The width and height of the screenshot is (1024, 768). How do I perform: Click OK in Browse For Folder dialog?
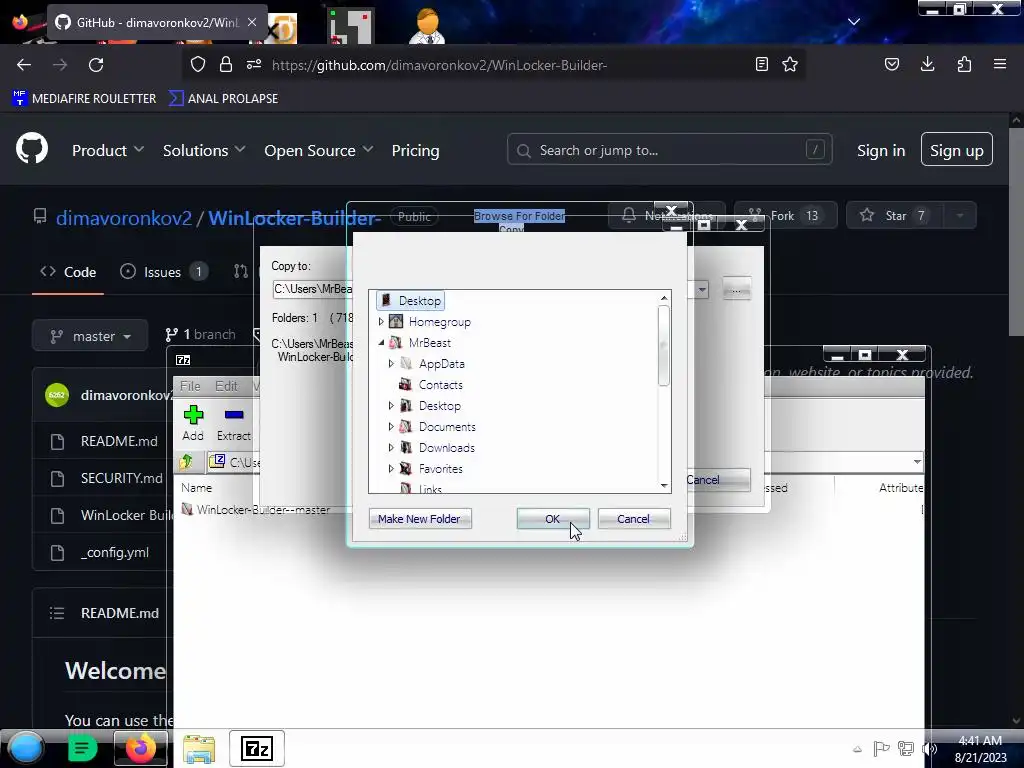point(552,519)
